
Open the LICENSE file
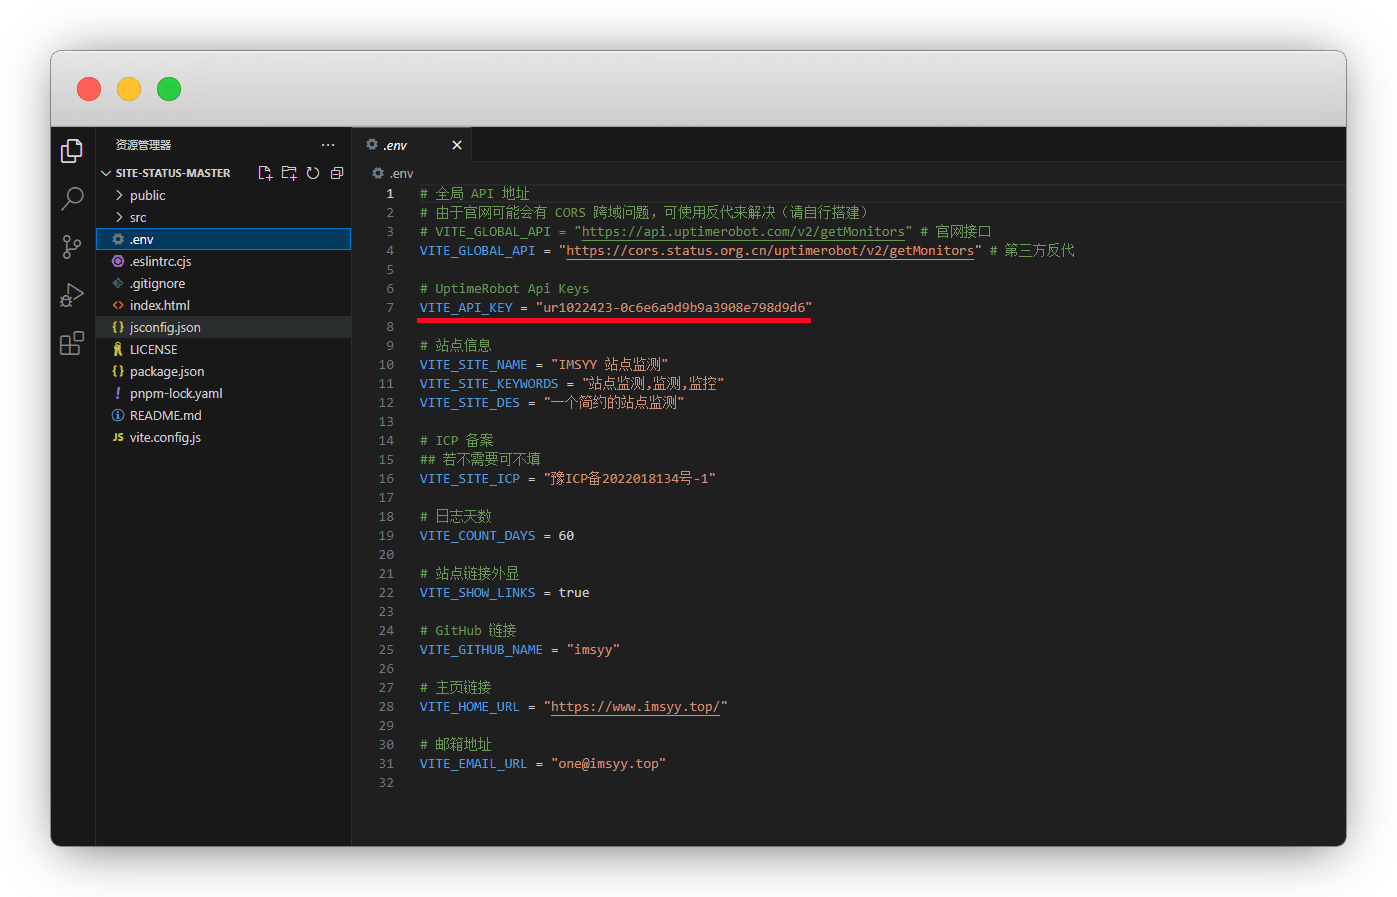223,349
